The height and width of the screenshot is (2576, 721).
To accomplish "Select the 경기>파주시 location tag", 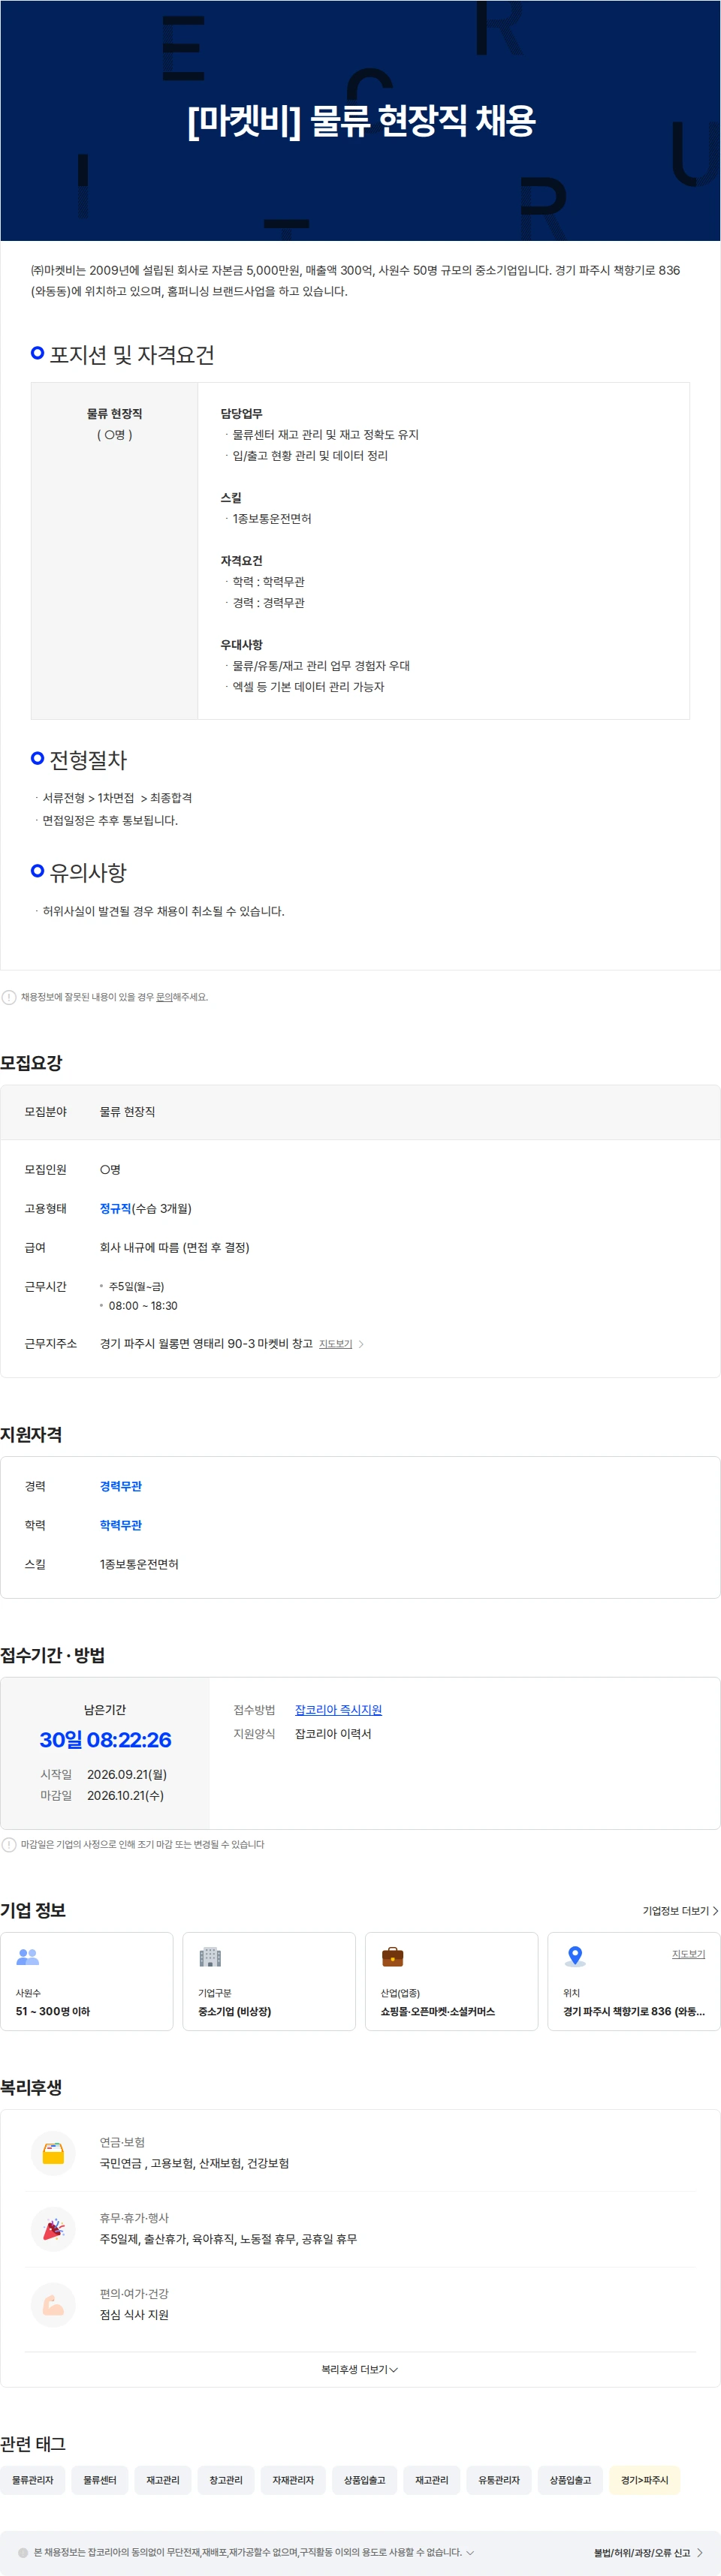I will coord(644,2480).
